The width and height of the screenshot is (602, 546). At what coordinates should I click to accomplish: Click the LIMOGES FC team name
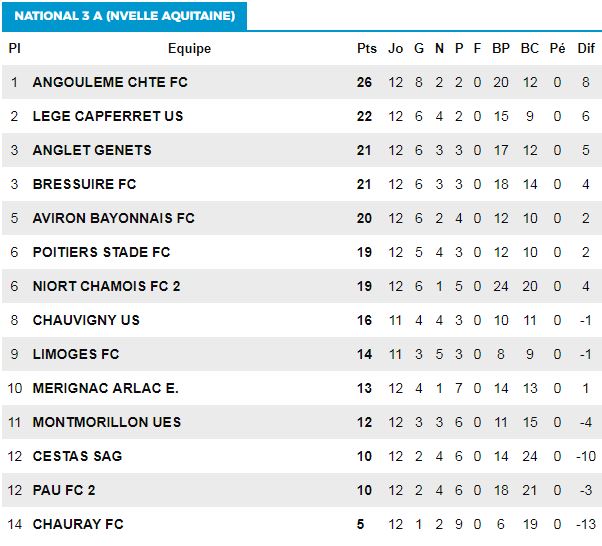tap(76, 354)
